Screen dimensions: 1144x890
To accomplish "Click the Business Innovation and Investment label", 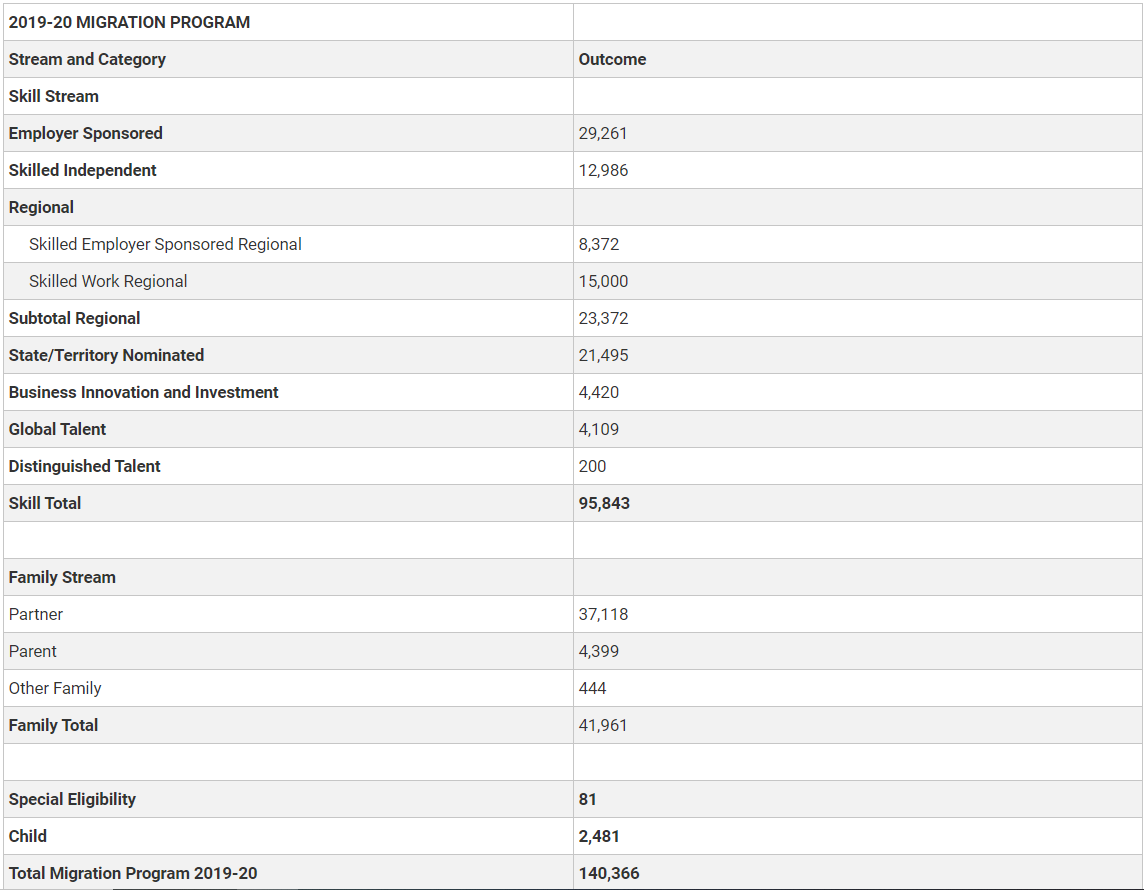I will tap(143, 392).
